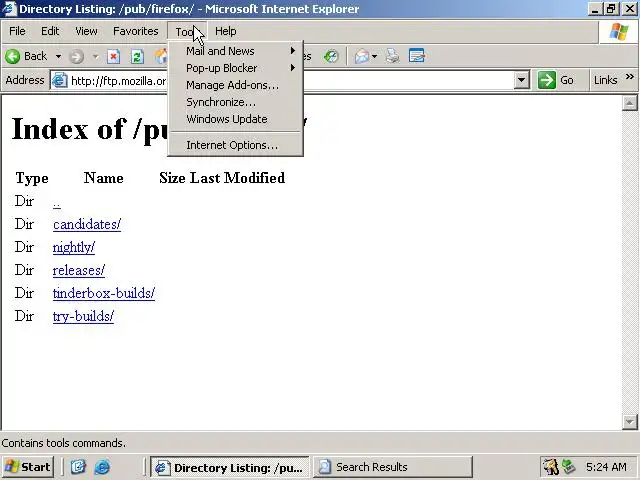Open the History toolbar icon
This screenshot has width=640, height=480.
[331, 56]
